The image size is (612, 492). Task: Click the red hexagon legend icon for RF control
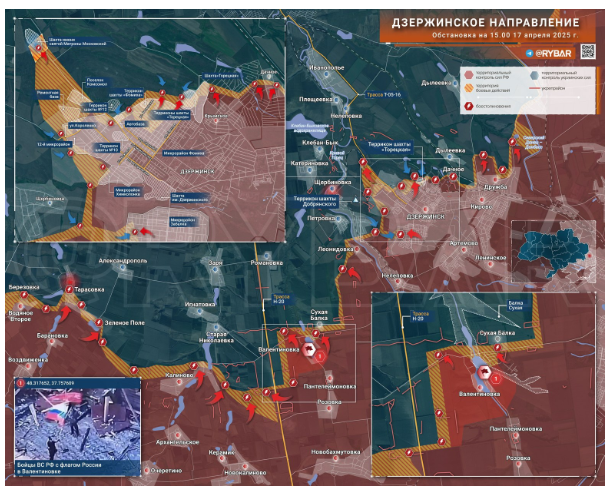468,75
